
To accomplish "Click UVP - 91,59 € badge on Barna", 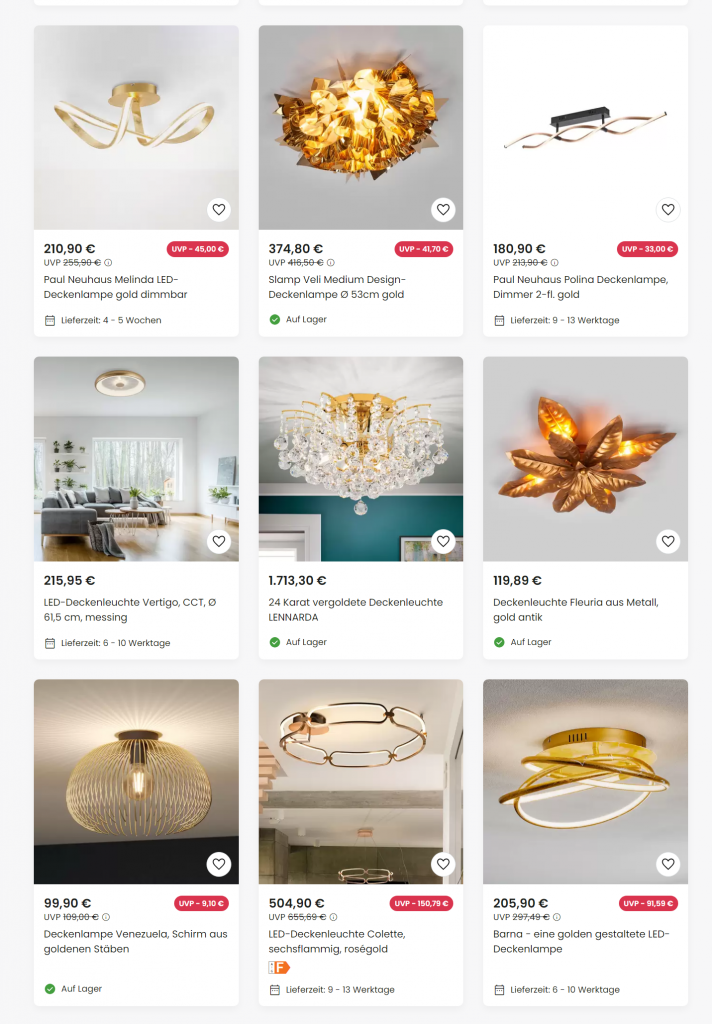I will pos(648,904).
